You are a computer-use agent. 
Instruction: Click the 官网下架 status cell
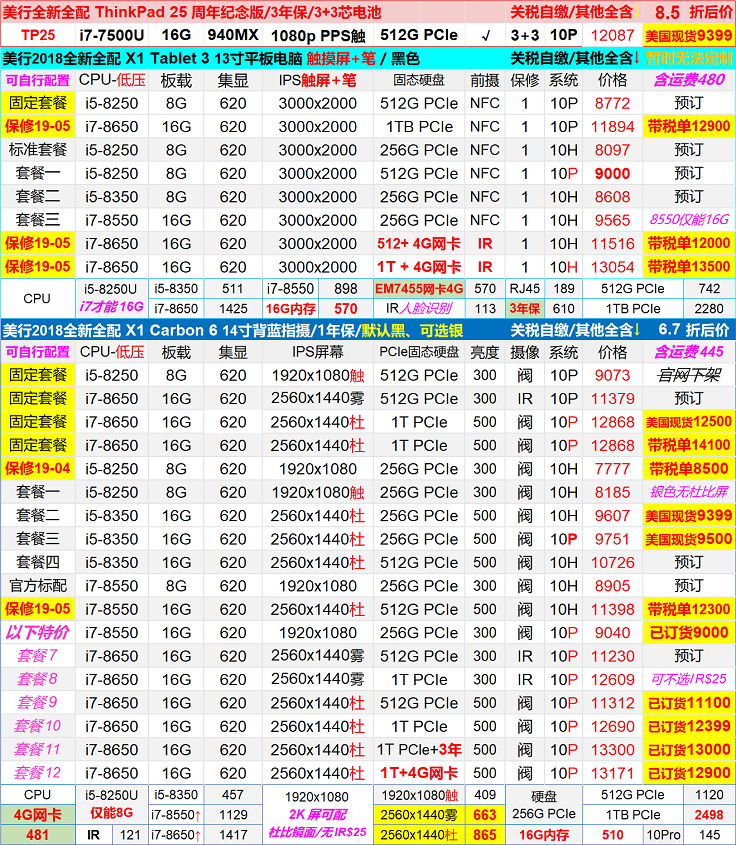(688, 375)
